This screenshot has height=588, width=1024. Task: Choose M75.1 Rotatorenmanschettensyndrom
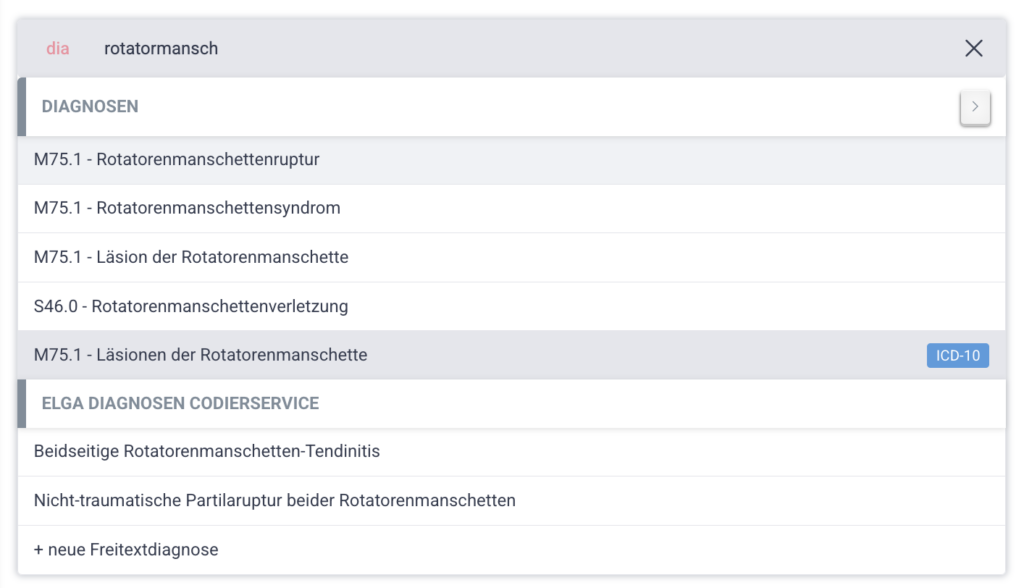tap(187, 209)
